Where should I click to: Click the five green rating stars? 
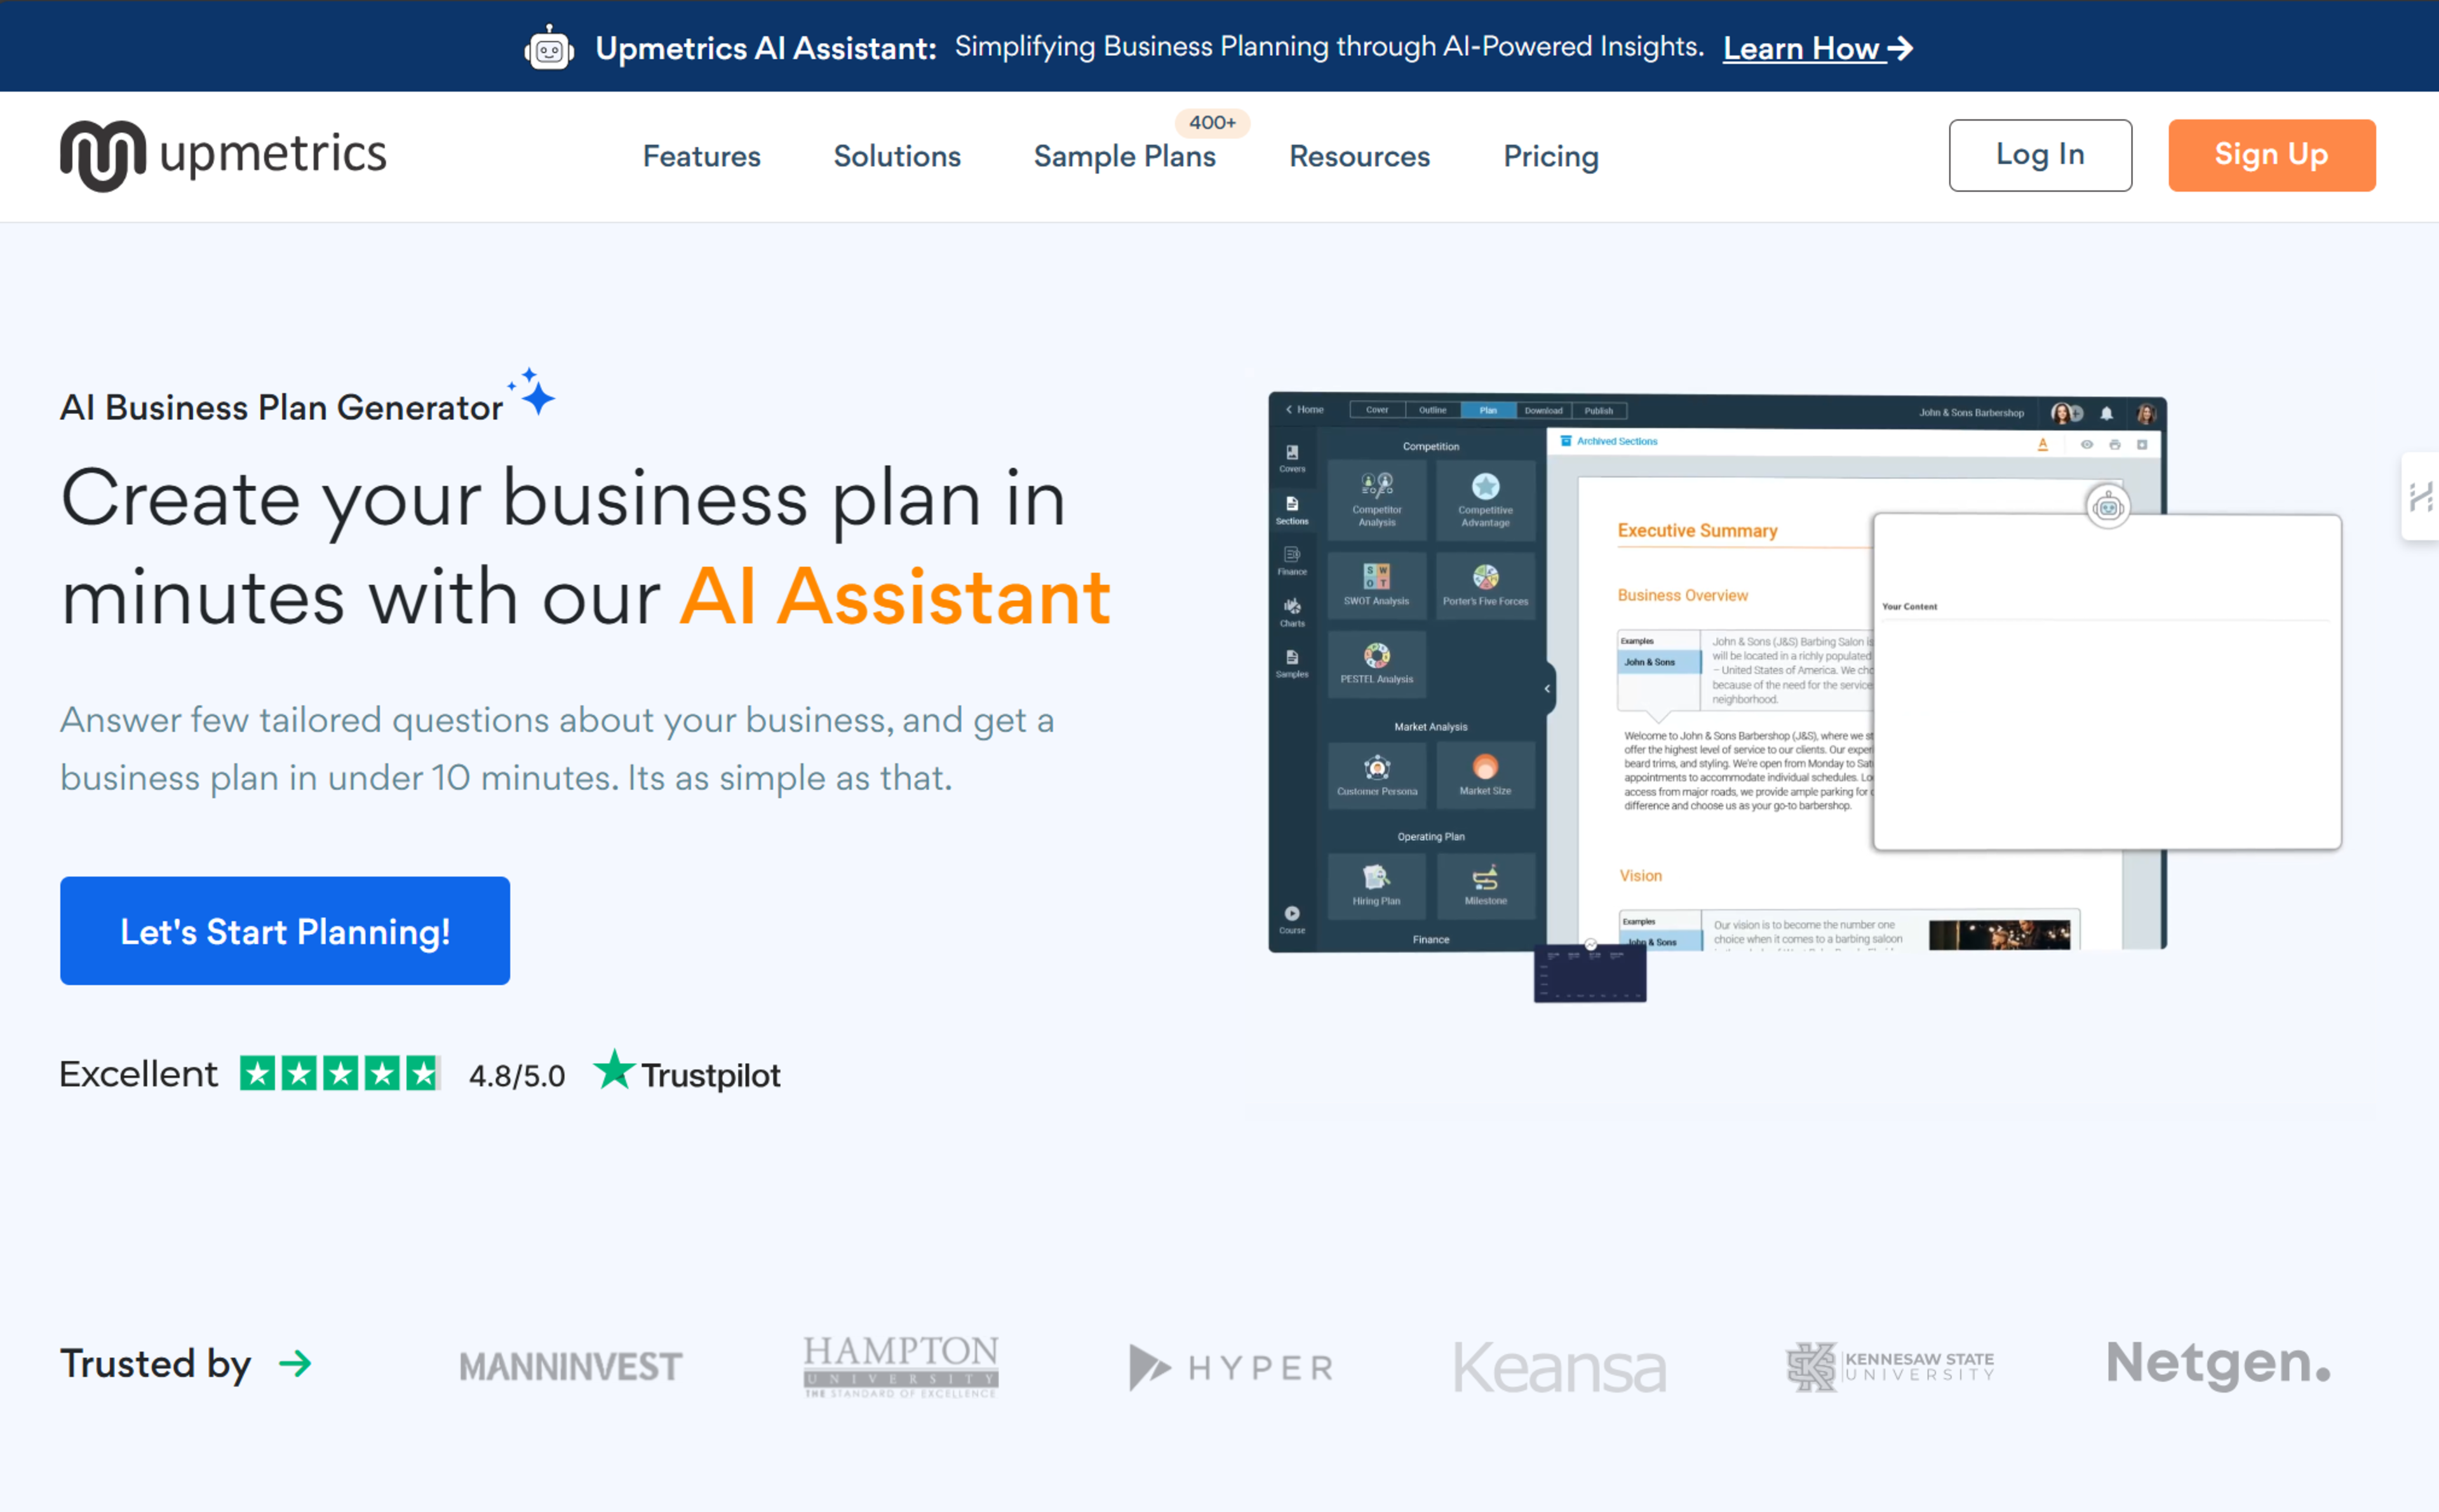point(339,1073)
